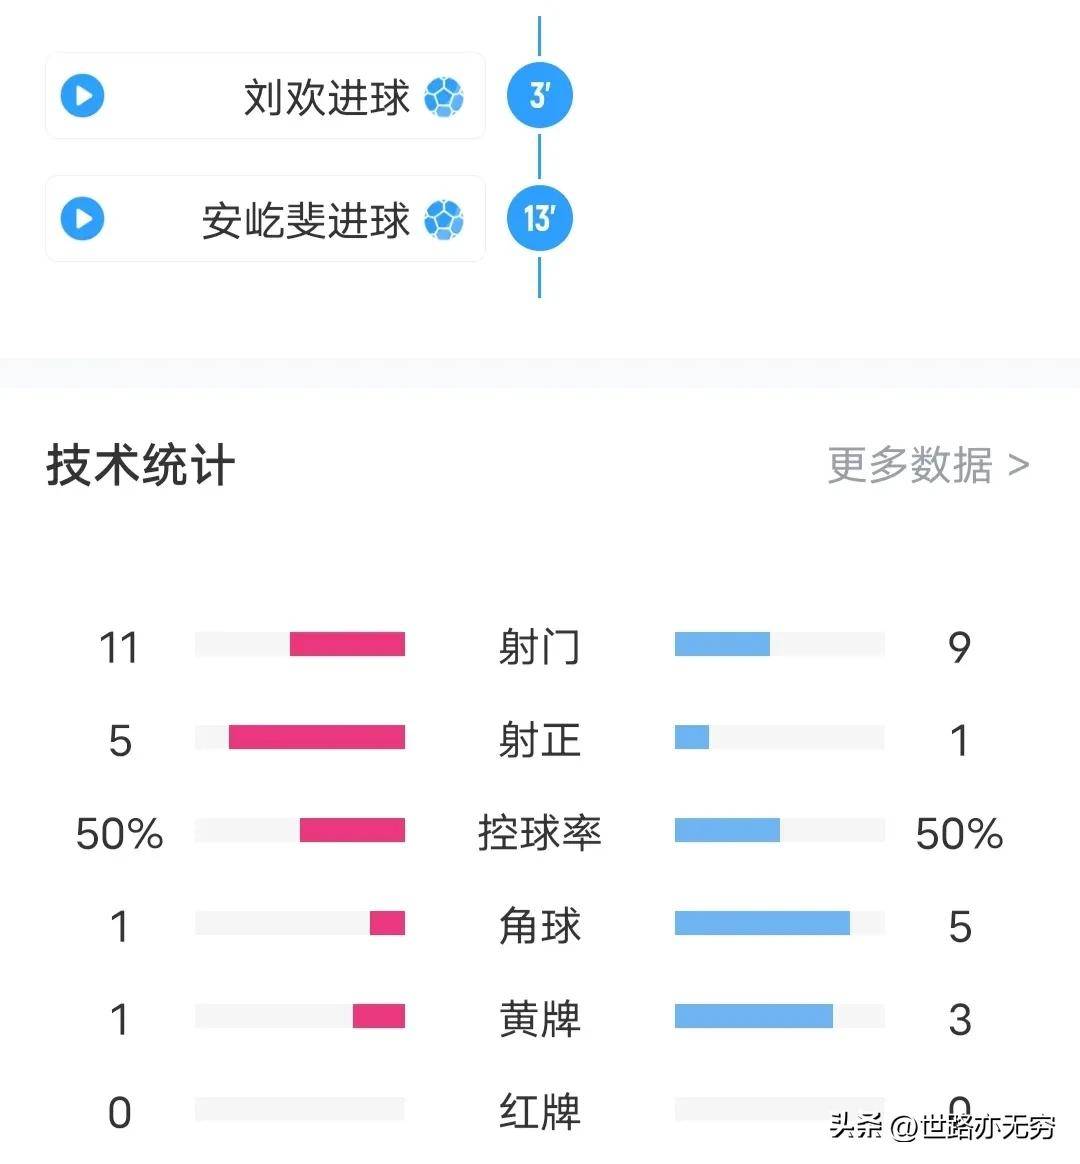1080x1164 pixels.
Task: Select the 射门 shots statistic row
Action: point(540,647)
